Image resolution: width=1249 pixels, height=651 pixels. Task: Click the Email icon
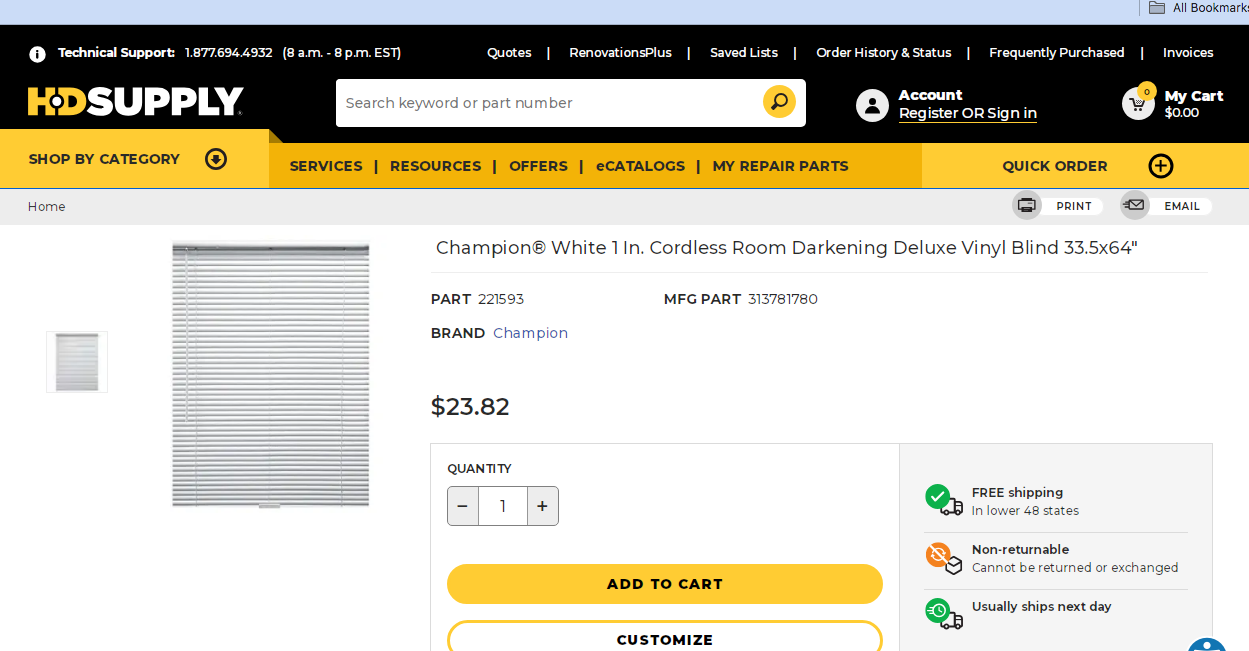click(x=1134, y=205)
